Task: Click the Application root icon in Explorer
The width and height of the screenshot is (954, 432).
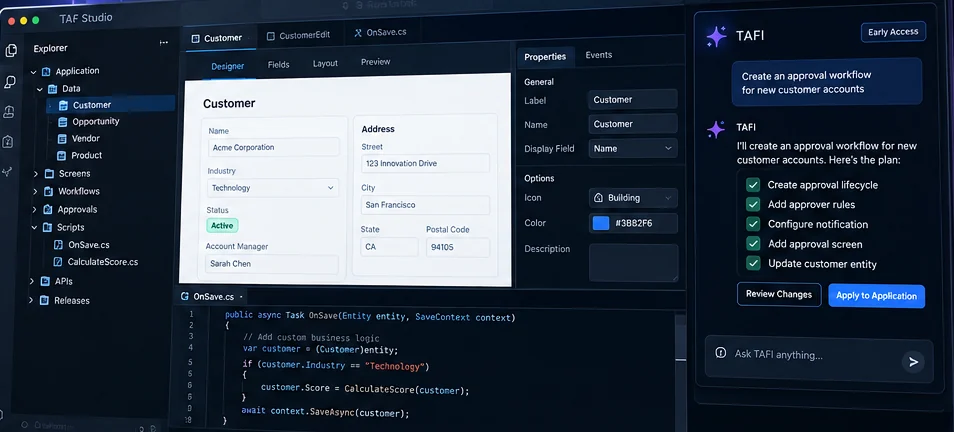Action: (46, 72)
